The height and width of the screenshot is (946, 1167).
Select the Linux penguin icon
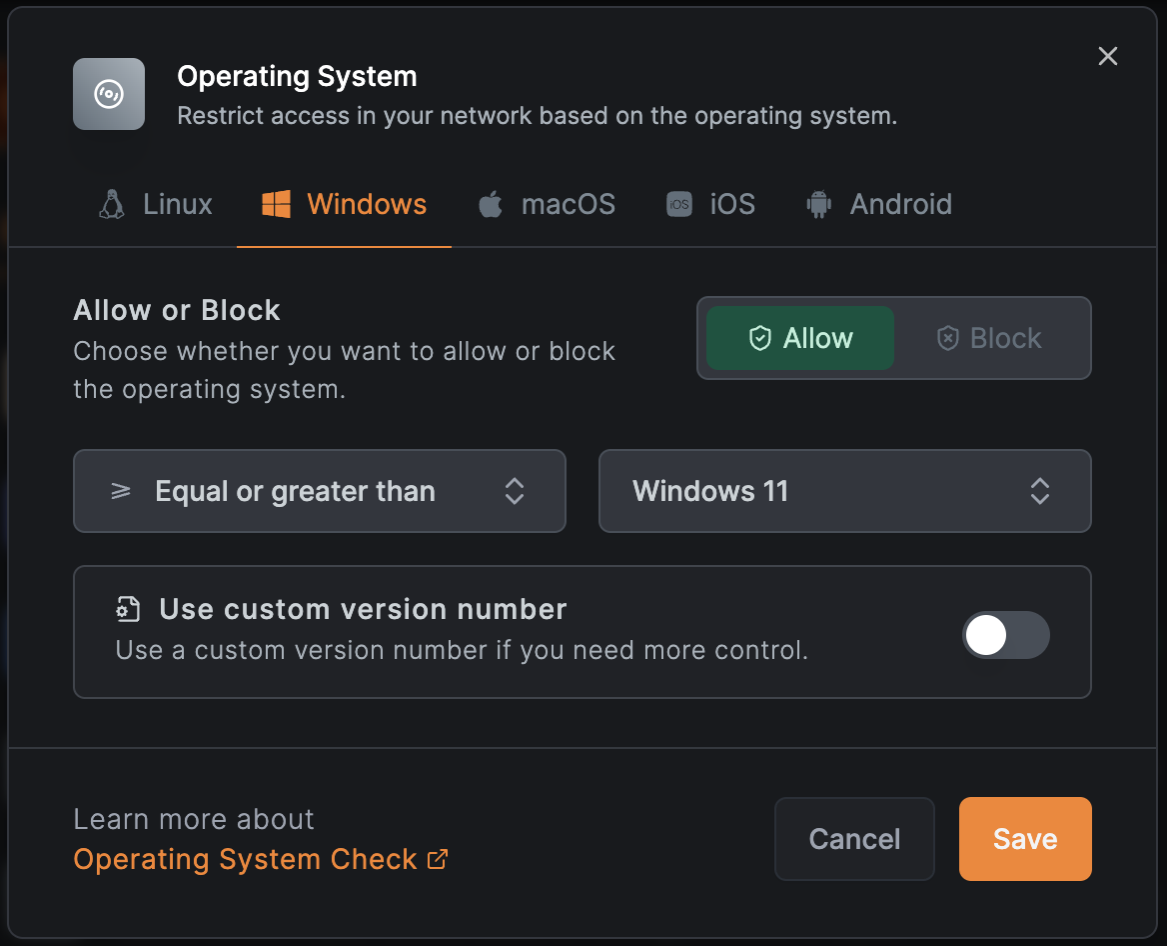click(x=113, y=203)
